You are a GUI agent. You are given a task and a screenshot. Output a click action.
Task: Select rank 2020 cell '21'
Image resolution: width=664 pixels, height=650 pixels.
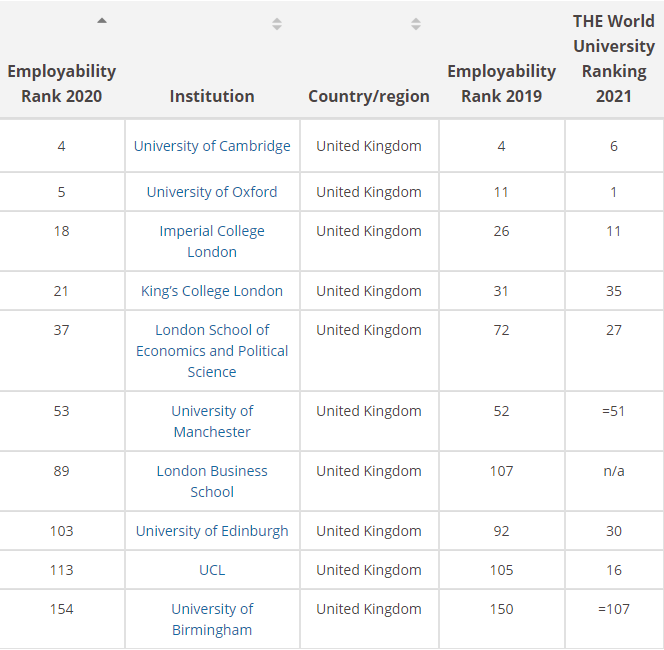pyautogui.click(x=61, y=291)
